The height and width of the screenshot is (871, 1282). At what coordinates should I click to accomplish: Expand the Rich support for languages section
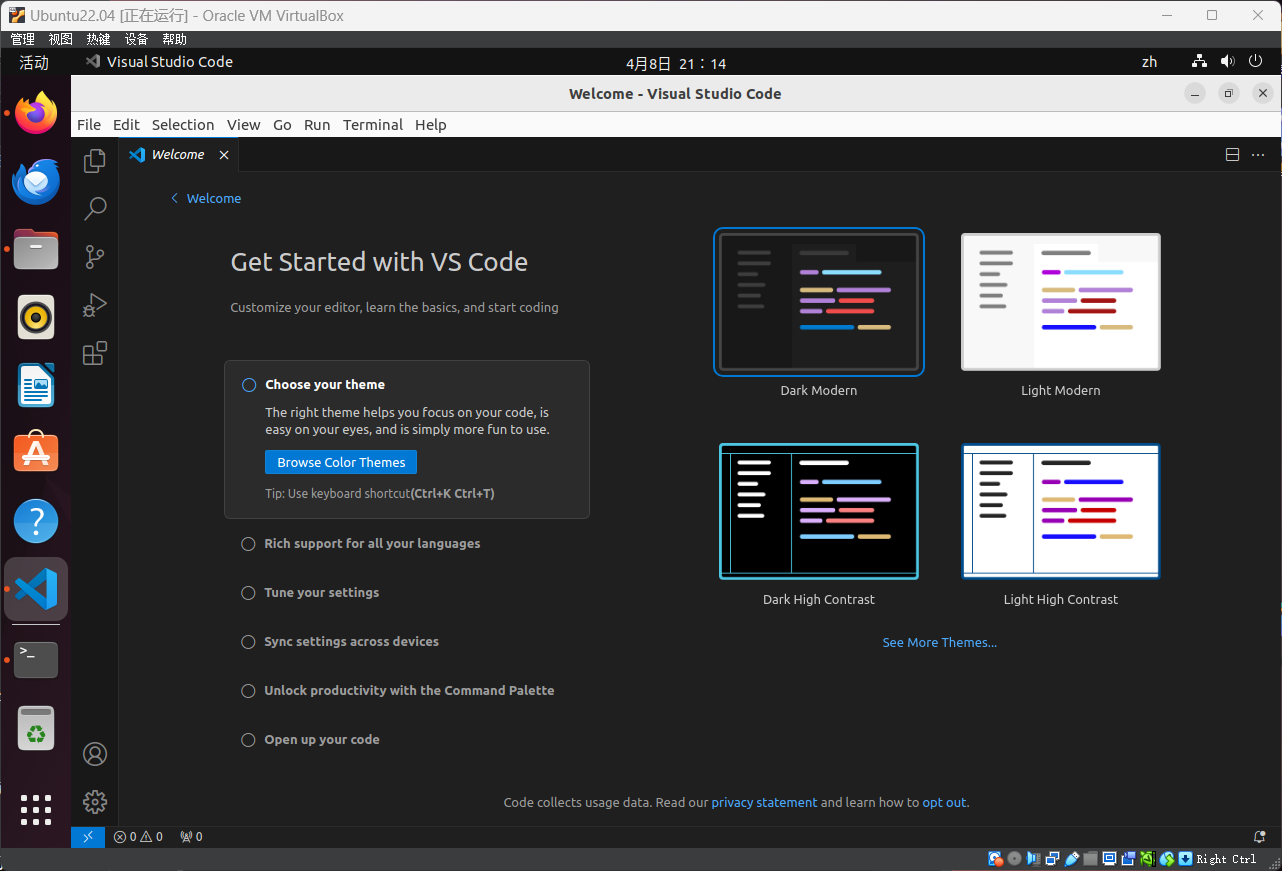click(x=248, y=543)
